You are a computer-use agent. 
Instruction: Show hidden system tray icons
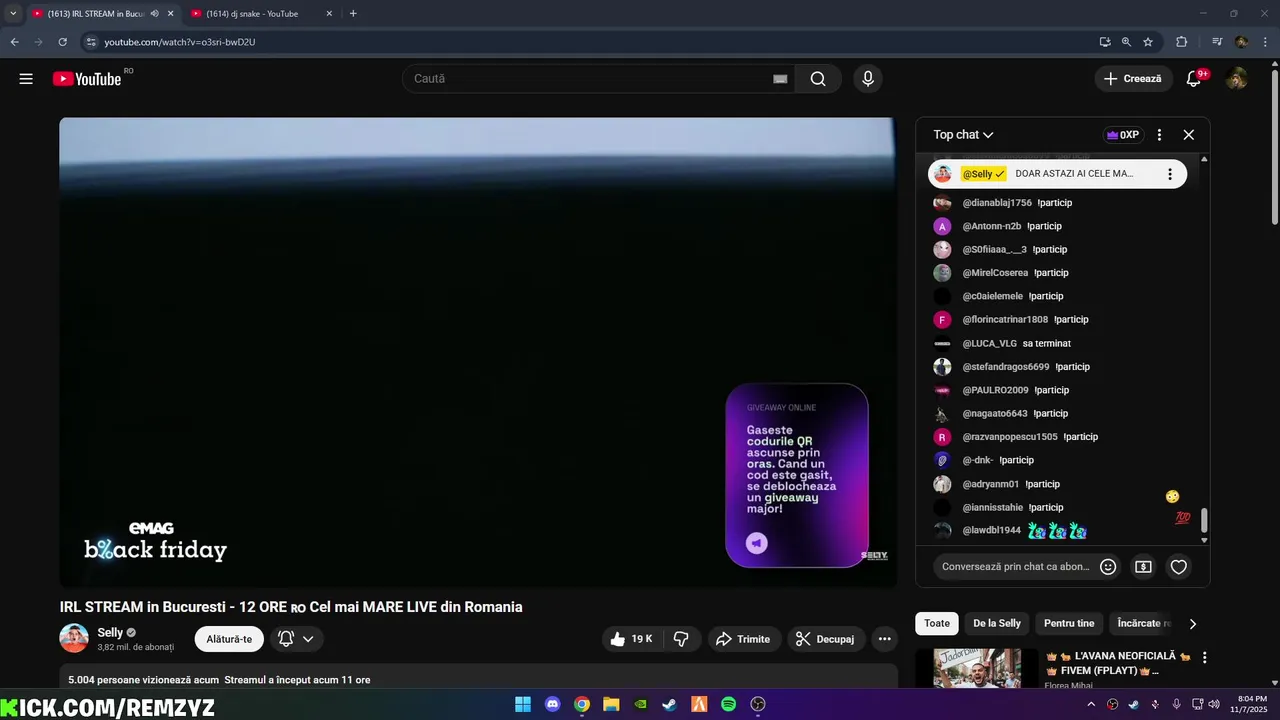pos(1091,705)
